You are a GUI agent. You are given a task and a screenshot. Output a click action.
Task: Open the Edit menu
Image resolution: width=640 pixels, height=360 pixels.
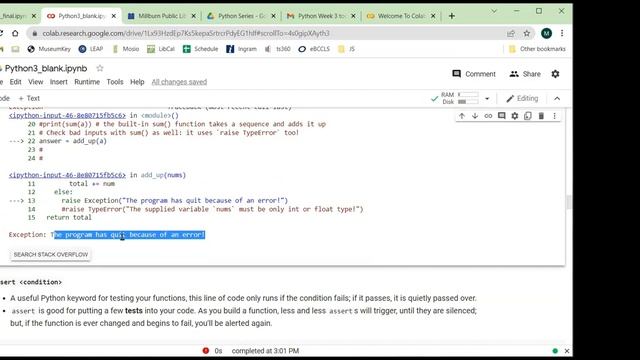[x=16, y=82]
